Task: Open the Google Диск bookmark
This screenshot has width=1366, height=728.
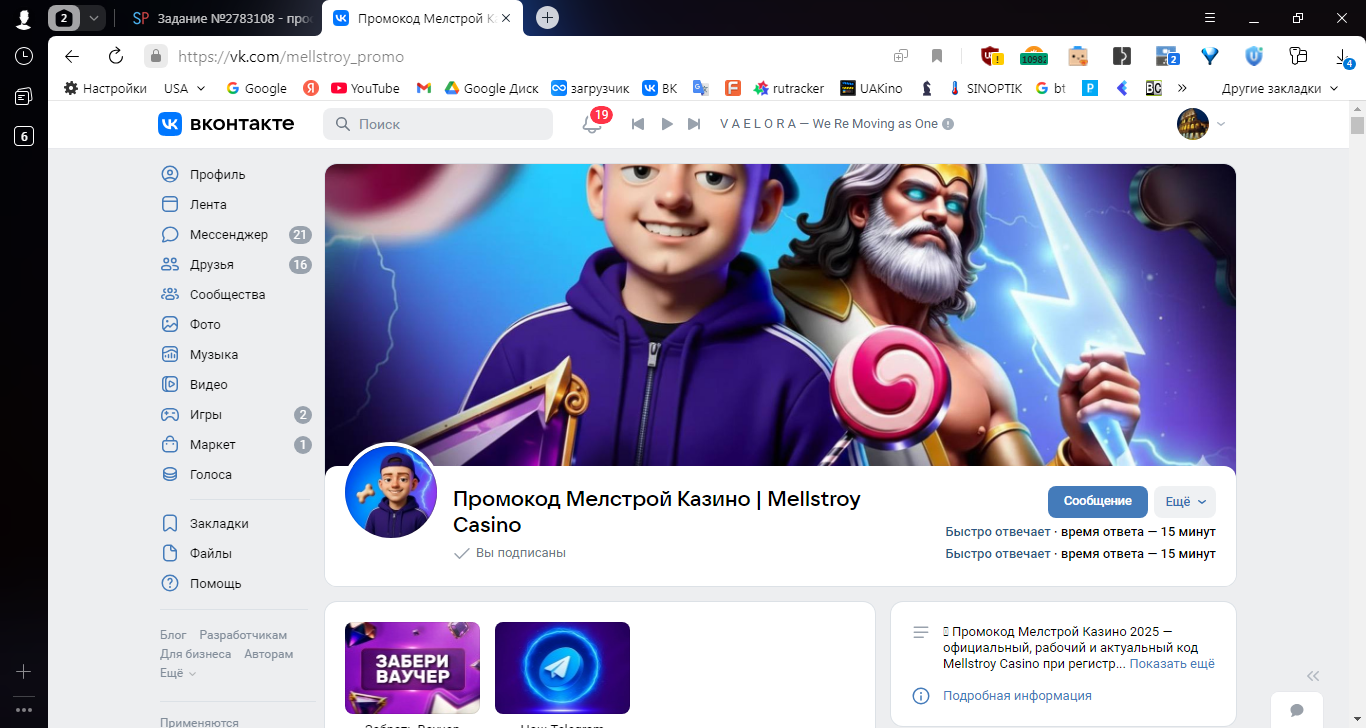Action: (491, 88)
